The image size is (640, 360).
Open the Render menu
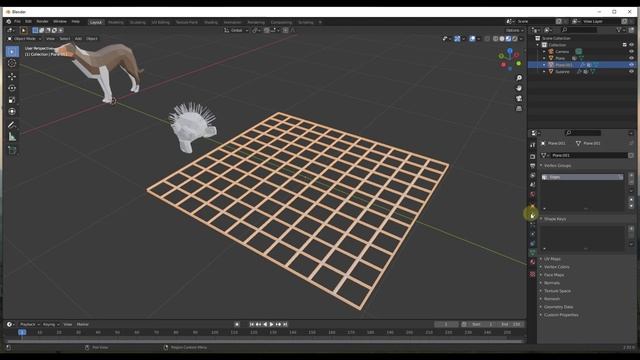tap(42, 22)
